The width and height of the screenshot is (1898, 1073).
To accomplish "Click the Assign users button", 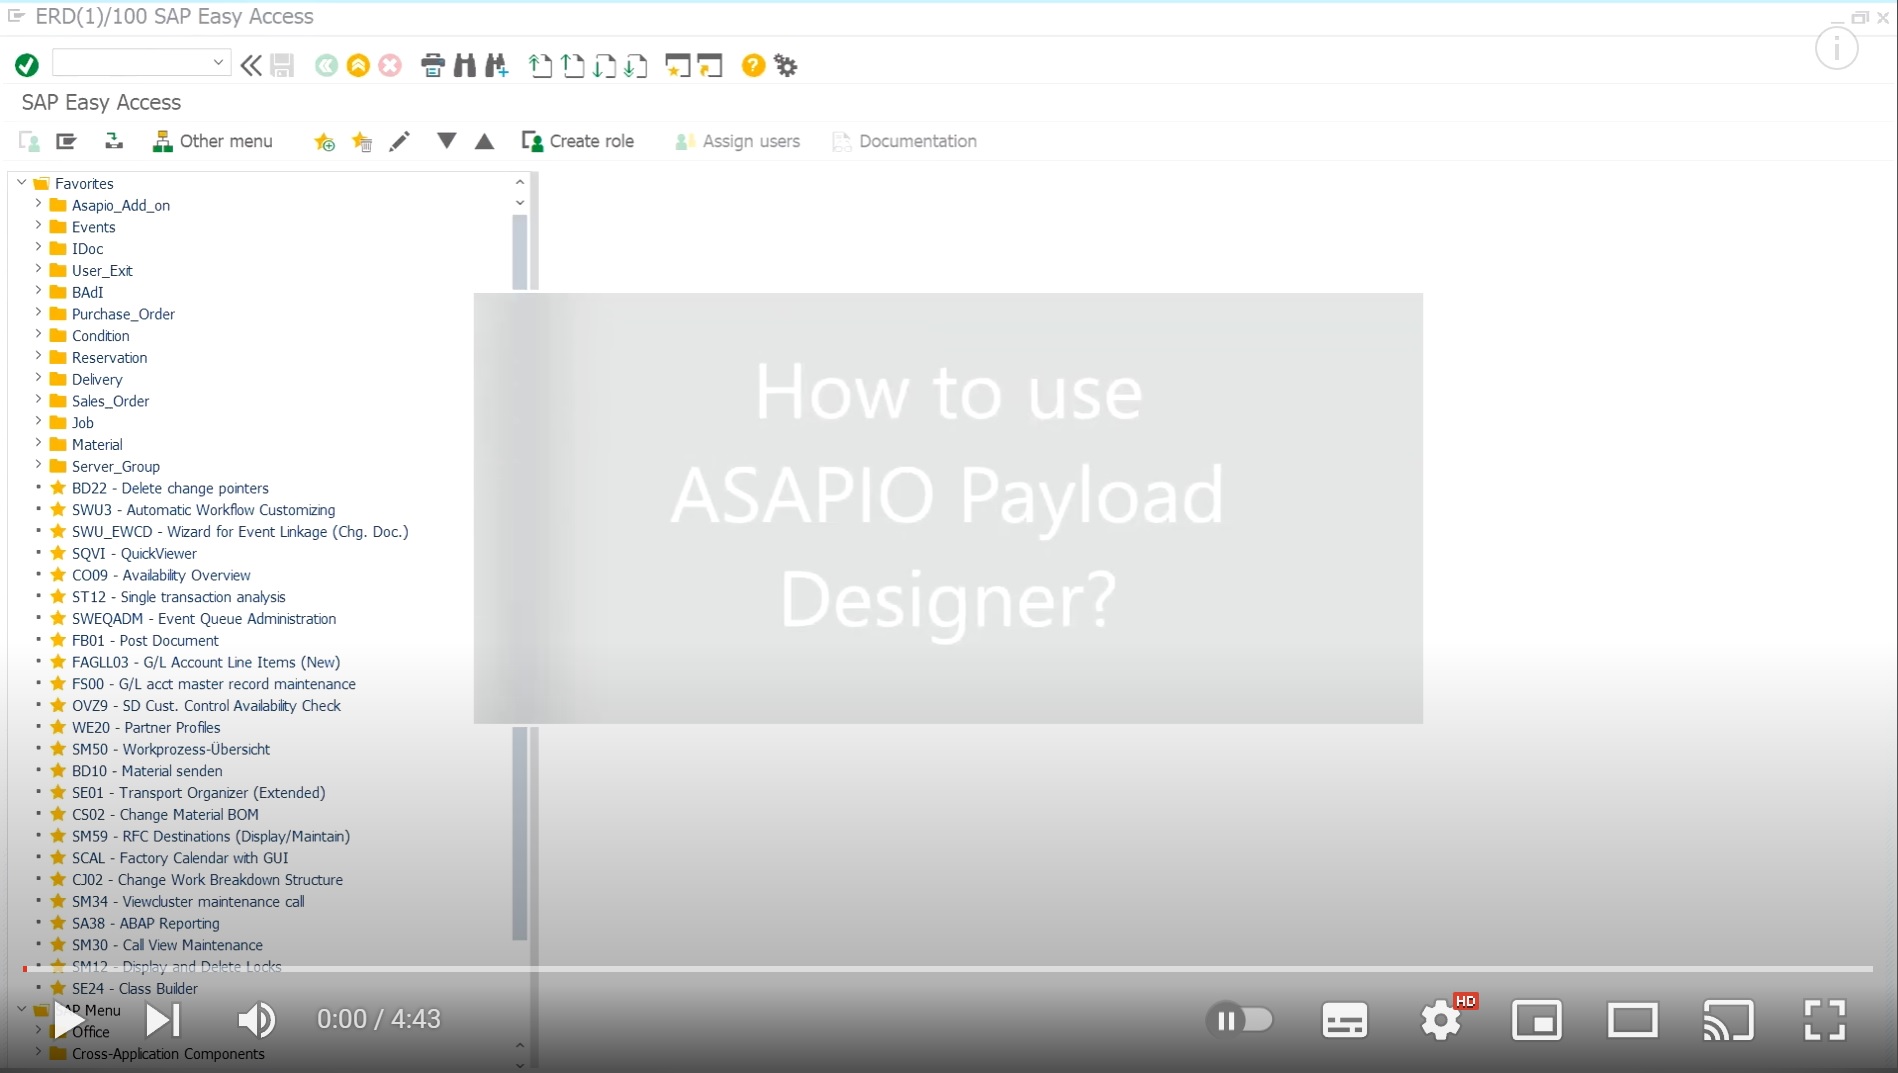I will pos(737,141).
